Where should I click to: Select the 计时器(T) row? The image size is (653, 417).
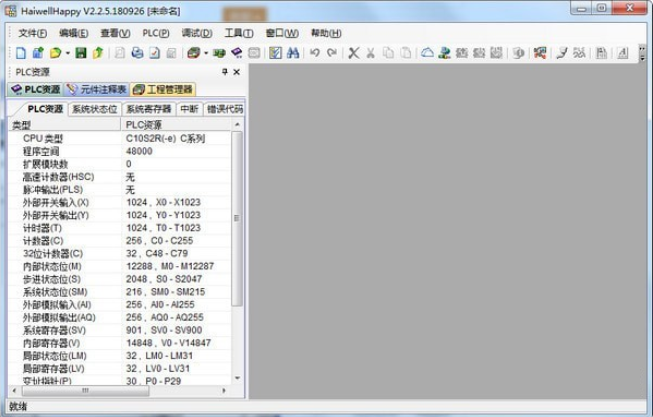120,228
